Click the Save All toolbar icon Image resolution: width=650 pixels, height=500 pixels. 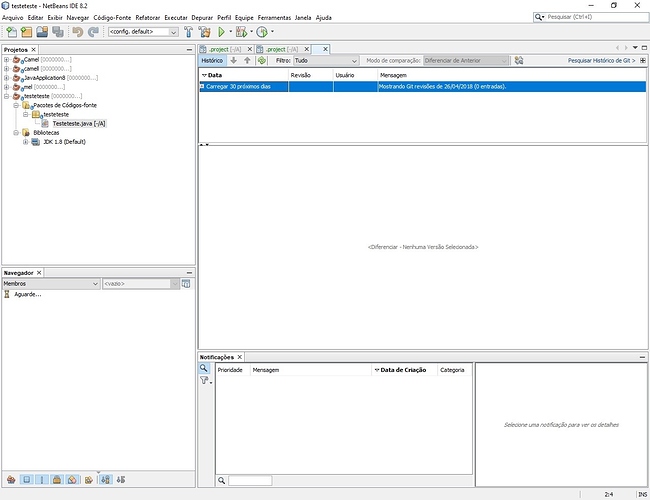[x=58, y=32]
